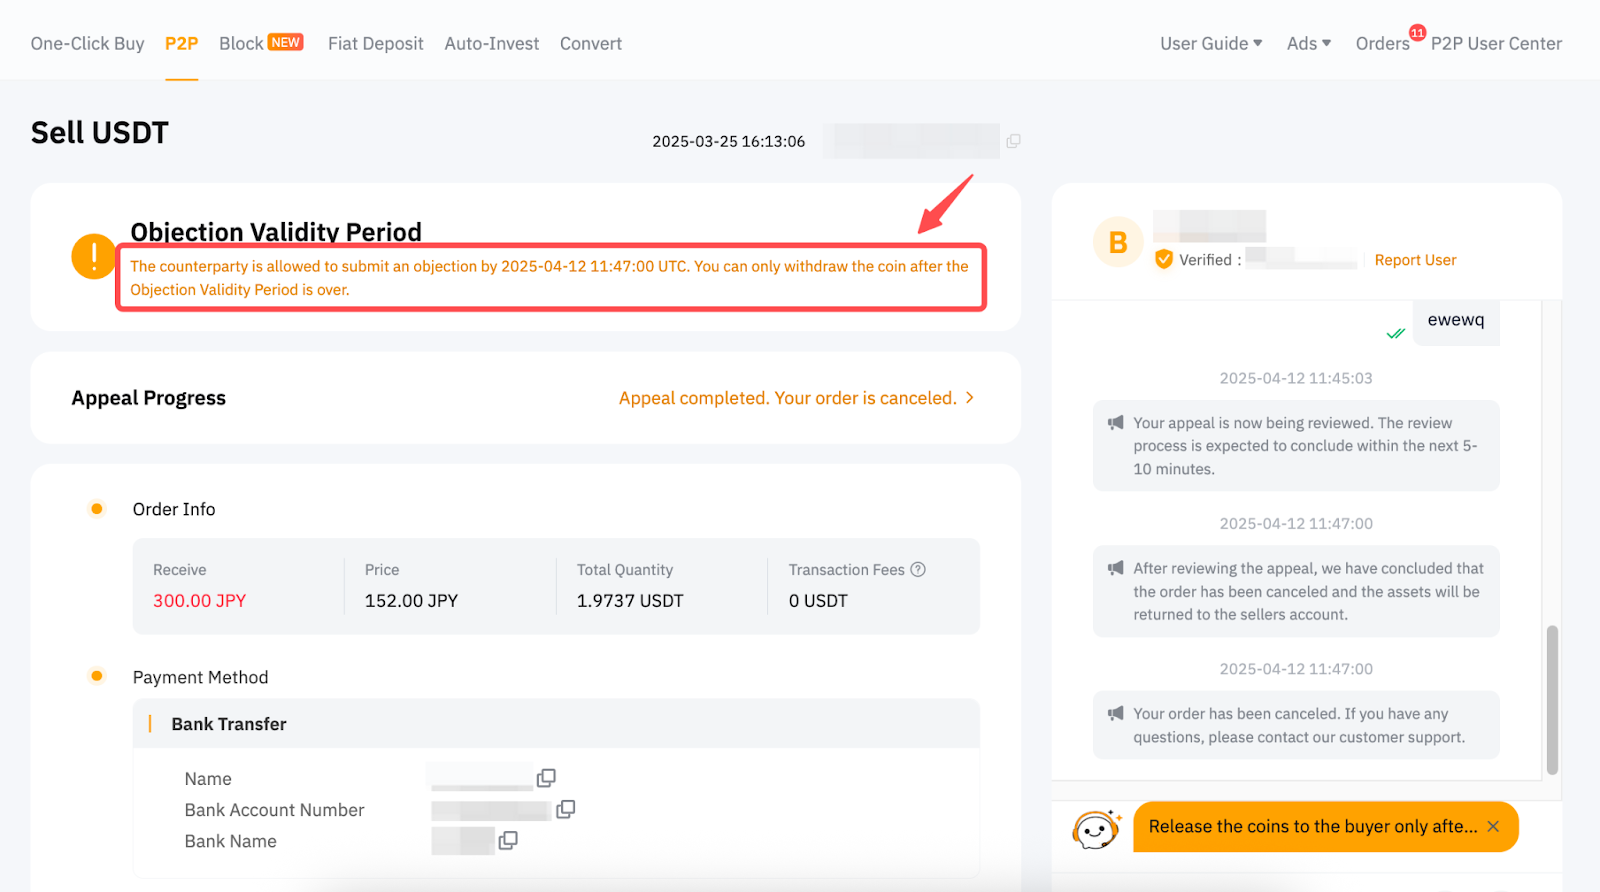Copy the order number next to the timestamp
This screenshot has height=892, width=1600.
[x=1013, y=141]
